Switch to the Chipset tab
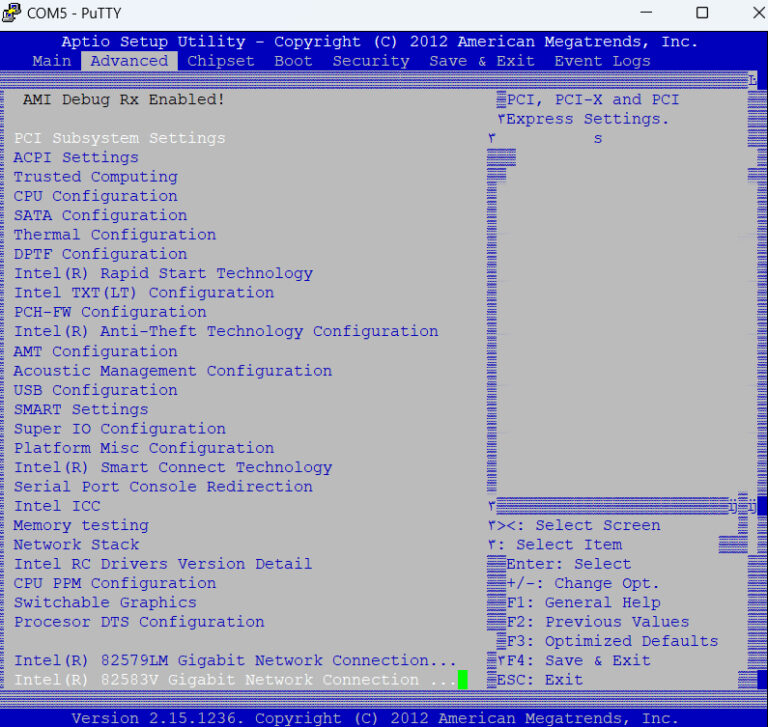Image resolution: width=768 pixels, height=727 pixels. (x=220, y=61)
